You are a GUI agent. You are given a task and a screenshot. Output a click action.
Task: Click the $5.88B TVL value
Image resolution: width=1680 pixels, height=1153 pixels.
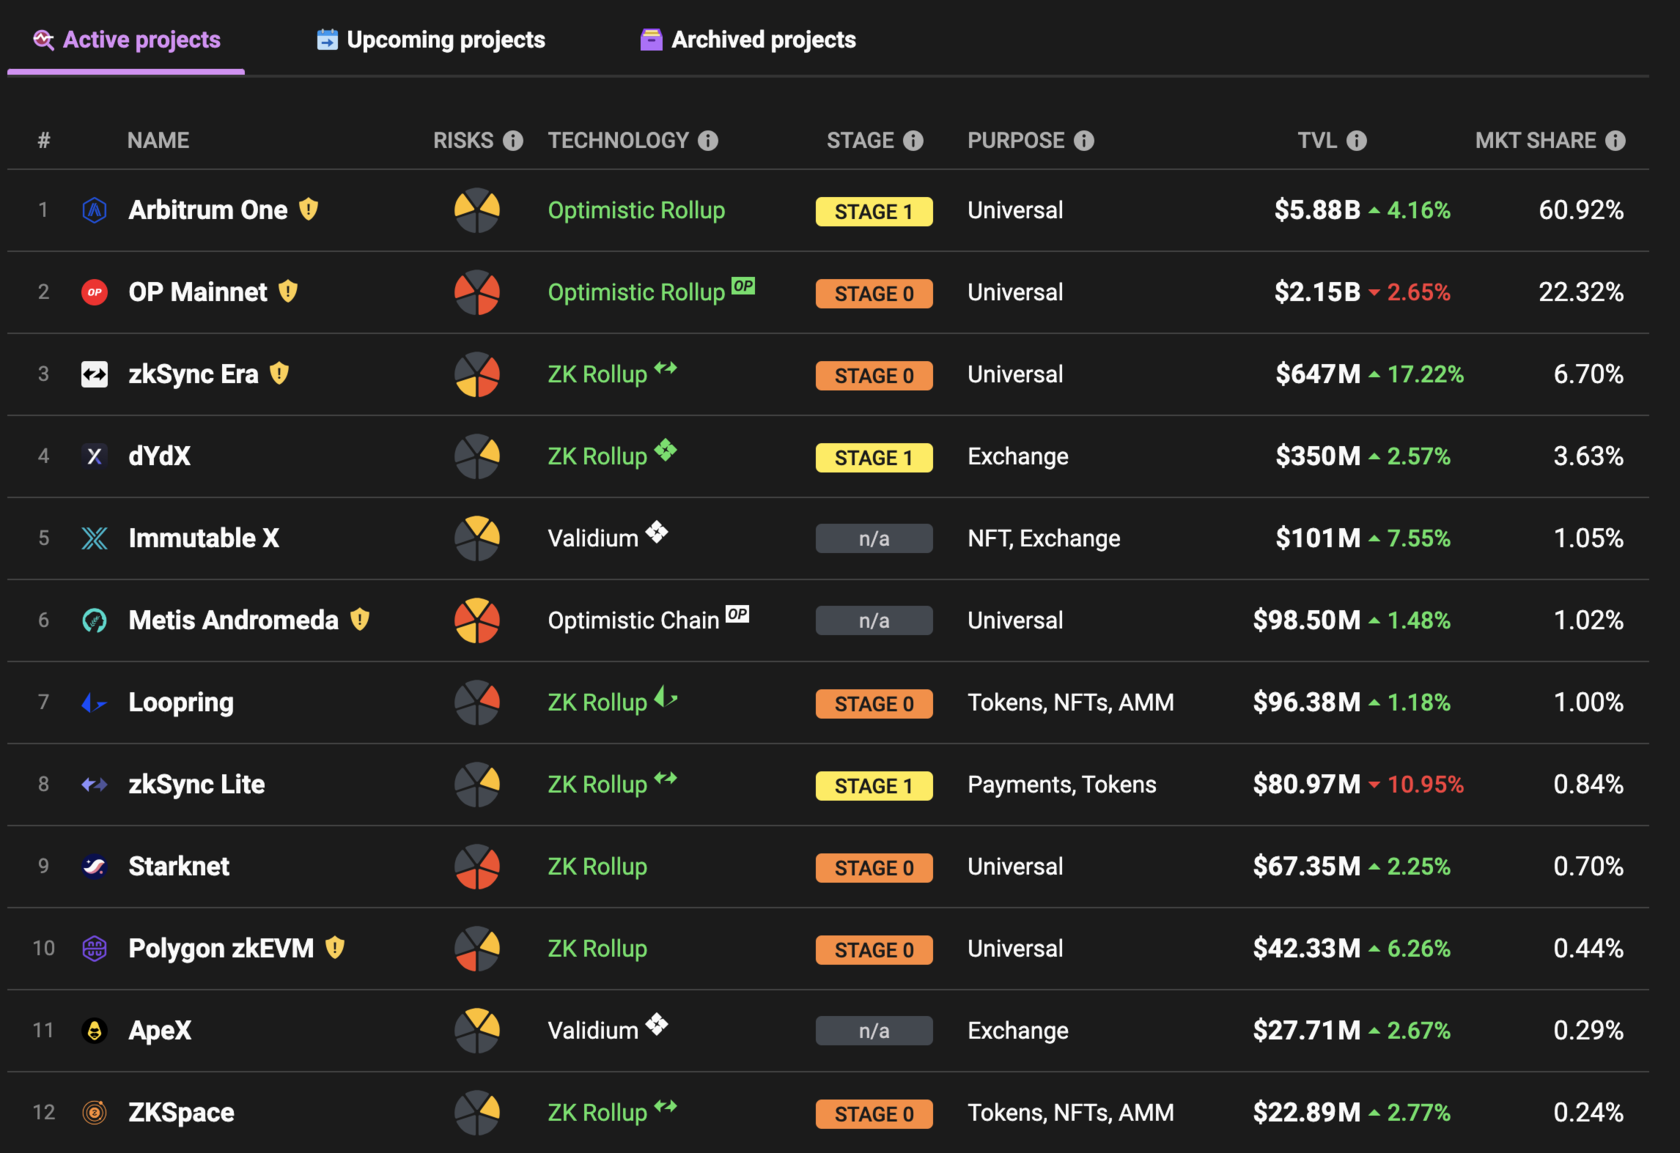pyautogui.click(x=1317, y=210)
